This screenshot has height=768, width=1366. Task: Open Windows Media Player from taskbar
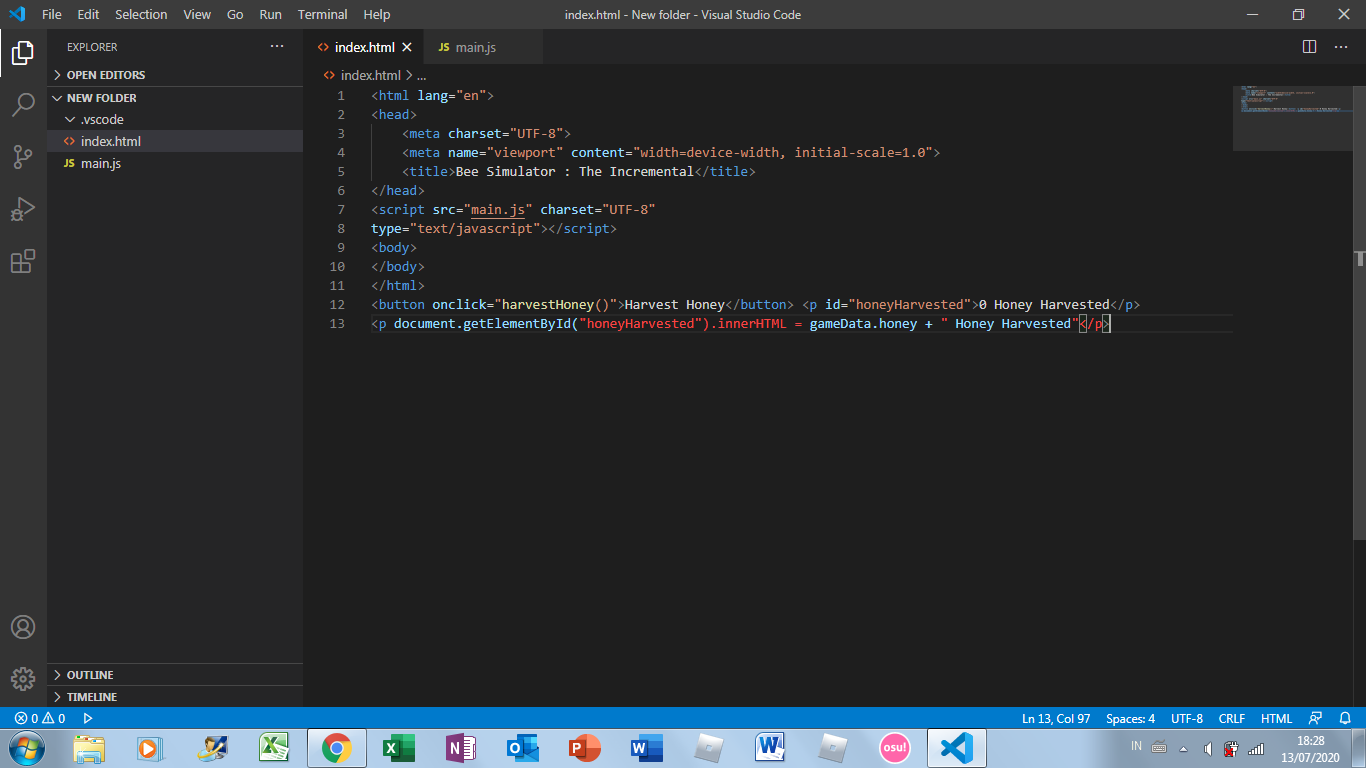(x=150, y=748)
